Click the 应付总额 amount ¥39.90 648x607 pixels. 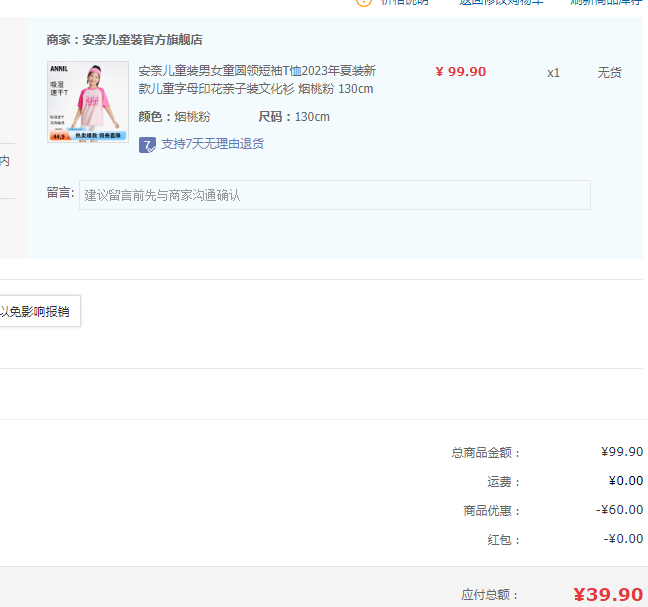(608, 595)
